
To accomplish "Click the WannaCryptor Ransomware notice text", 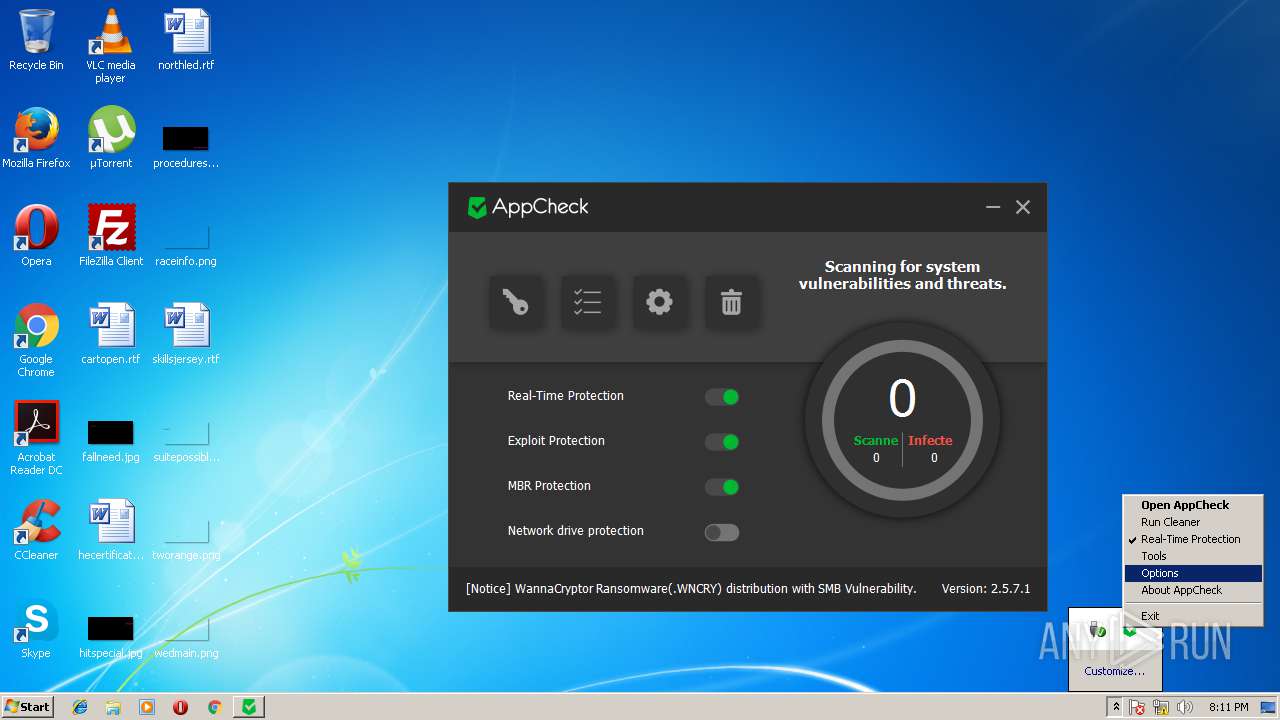I will pyautogui.click(x=691, y=589).
